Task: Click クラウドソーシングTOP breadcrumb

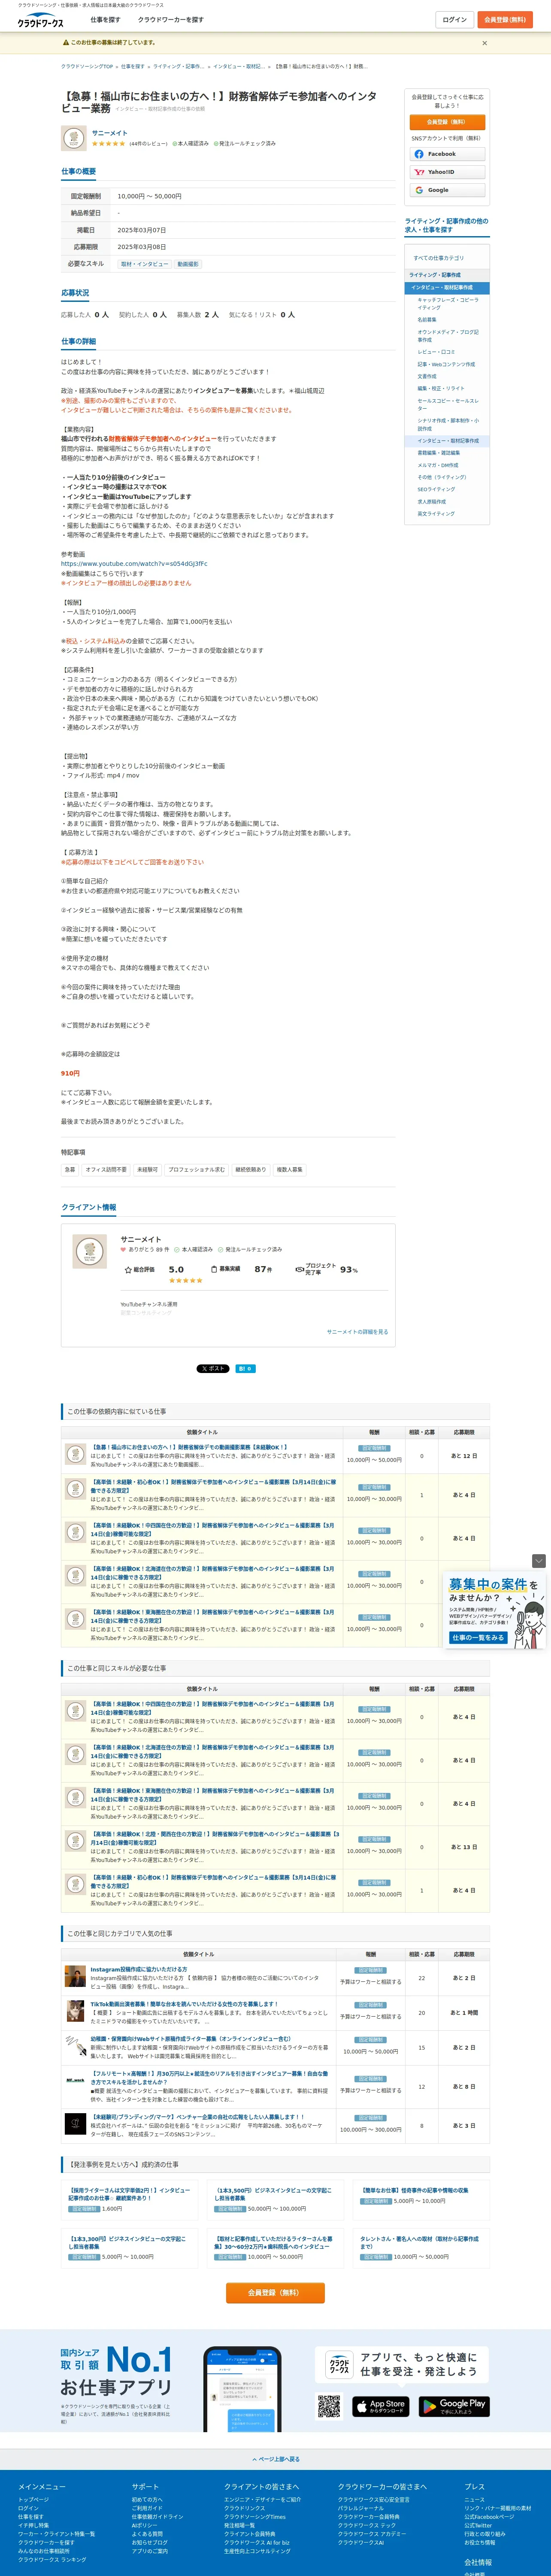Action: tap(87, 67)
